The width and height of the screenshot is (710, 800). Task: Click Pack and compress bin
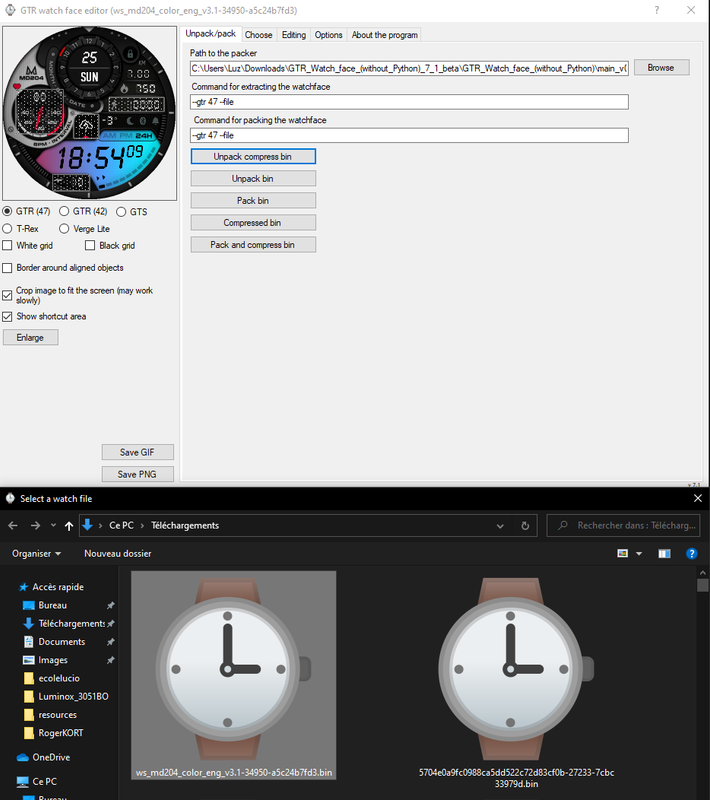(253, 245)
